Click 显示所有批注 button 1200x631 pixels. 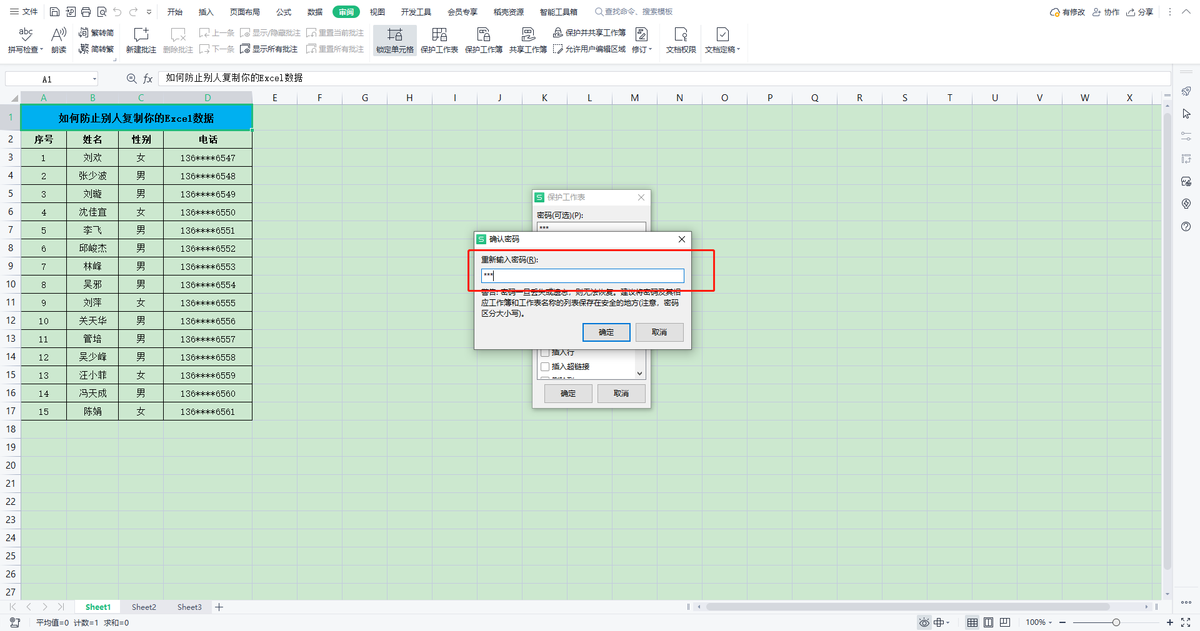pos(268,48)
